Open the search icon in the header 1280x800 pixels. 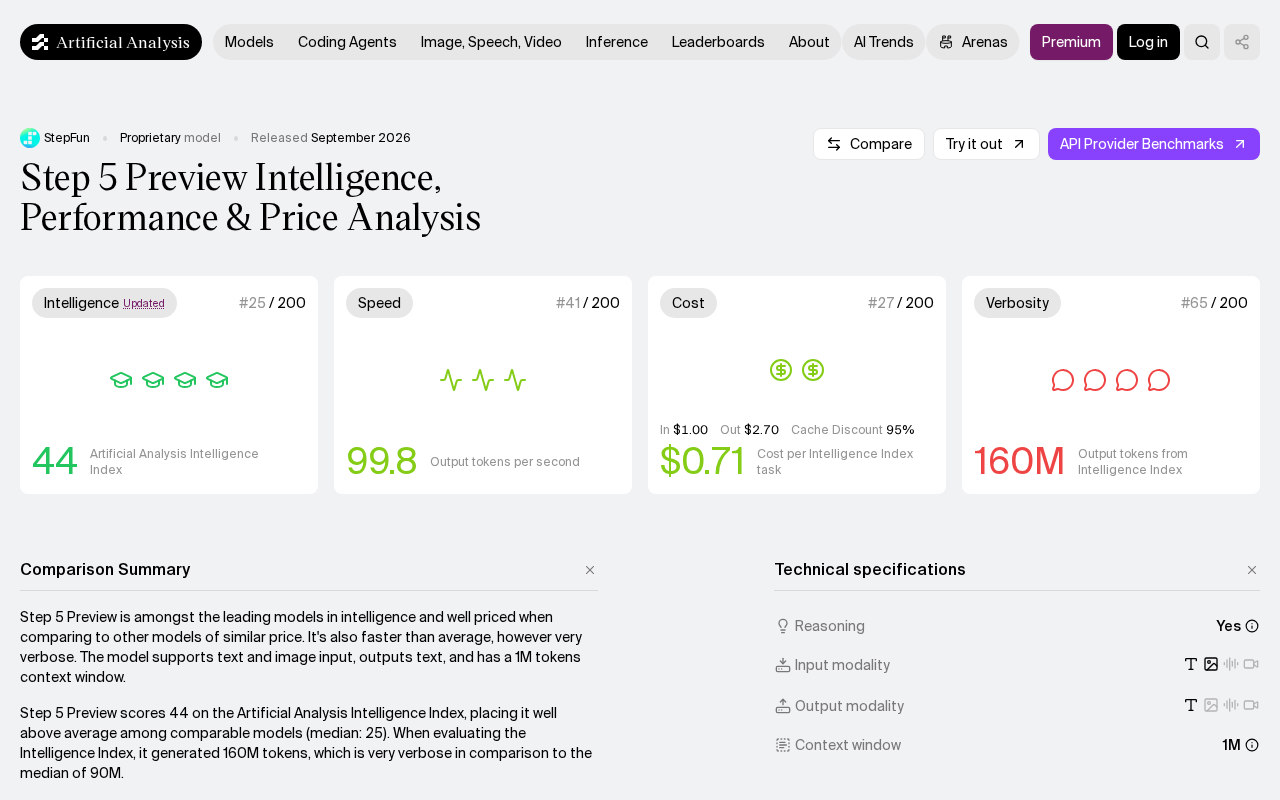point(1202,42)
